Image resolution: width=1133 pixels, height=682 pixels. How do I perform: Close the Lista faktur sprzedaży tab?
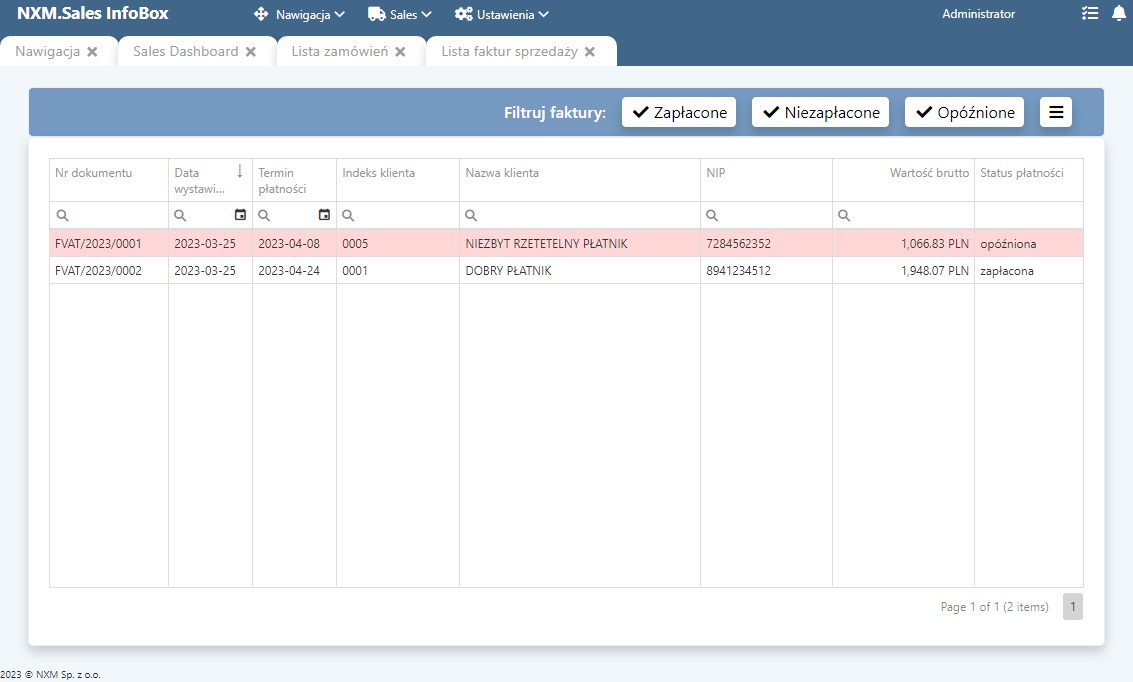click(x=590, y=52)
